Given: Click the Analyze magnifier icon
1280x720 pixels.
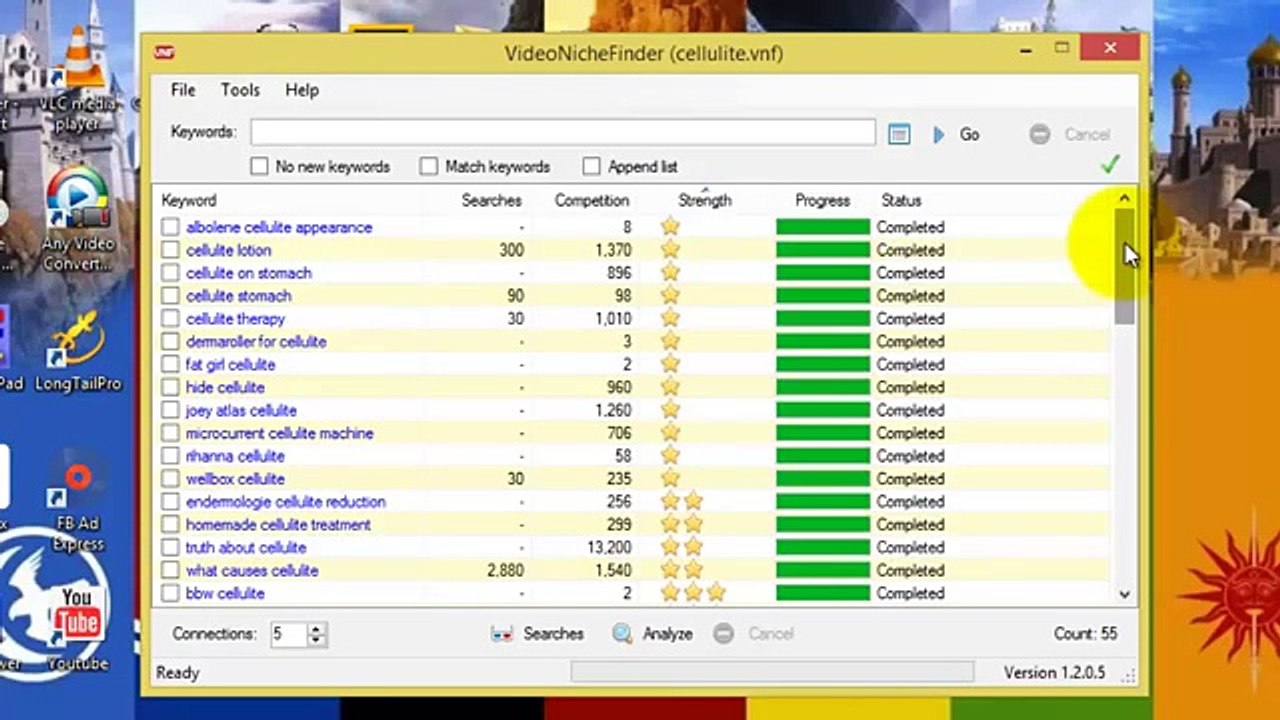Looking at the screenshot, I should 622,633.
